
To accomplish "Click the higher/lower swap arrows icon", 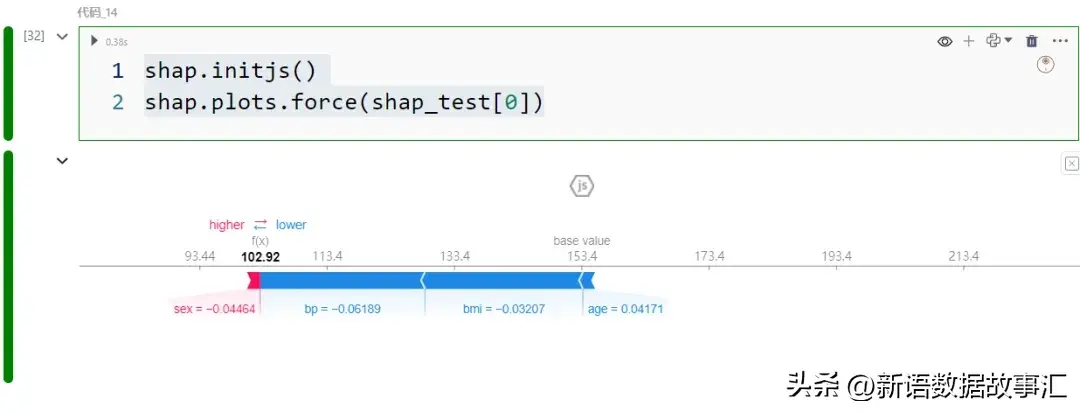I will pos(260,225).
